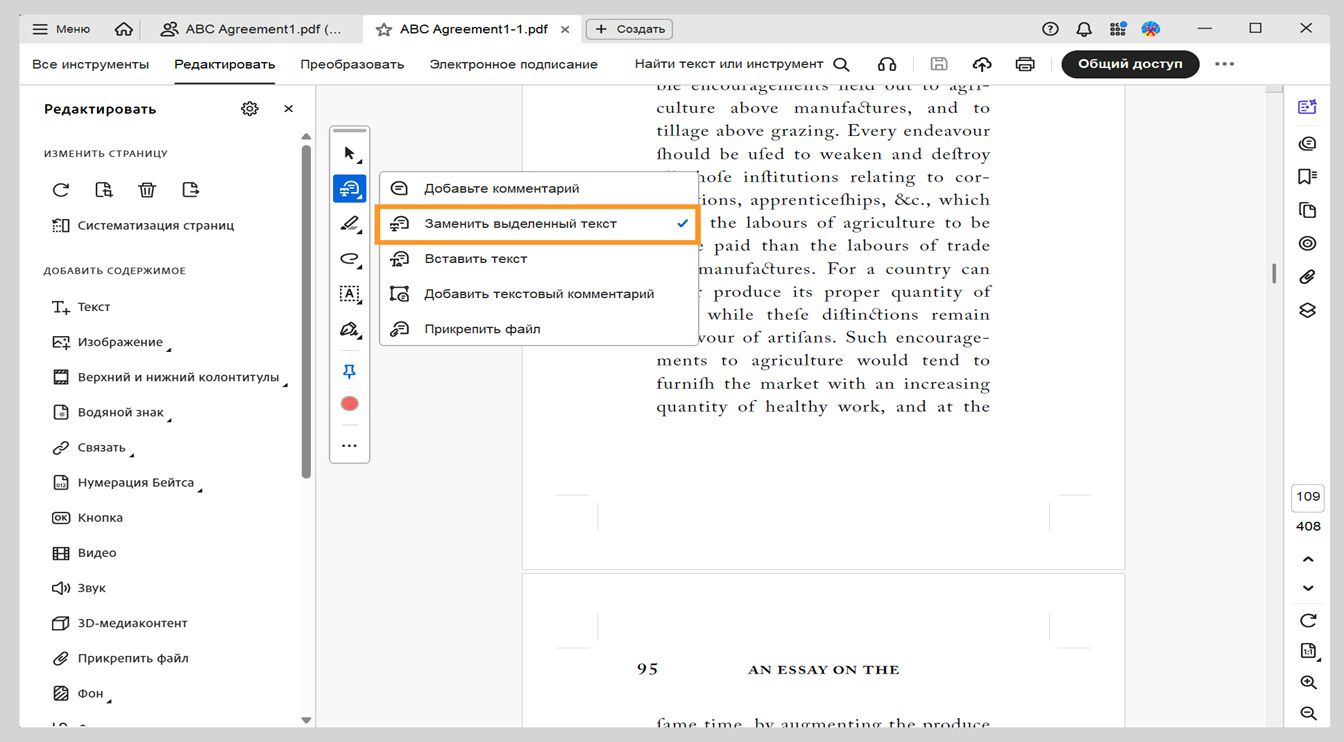The width and height of the screenshot is (1344, 742).
Task: Go to previous page up chevron
Action: [1308, 559]
